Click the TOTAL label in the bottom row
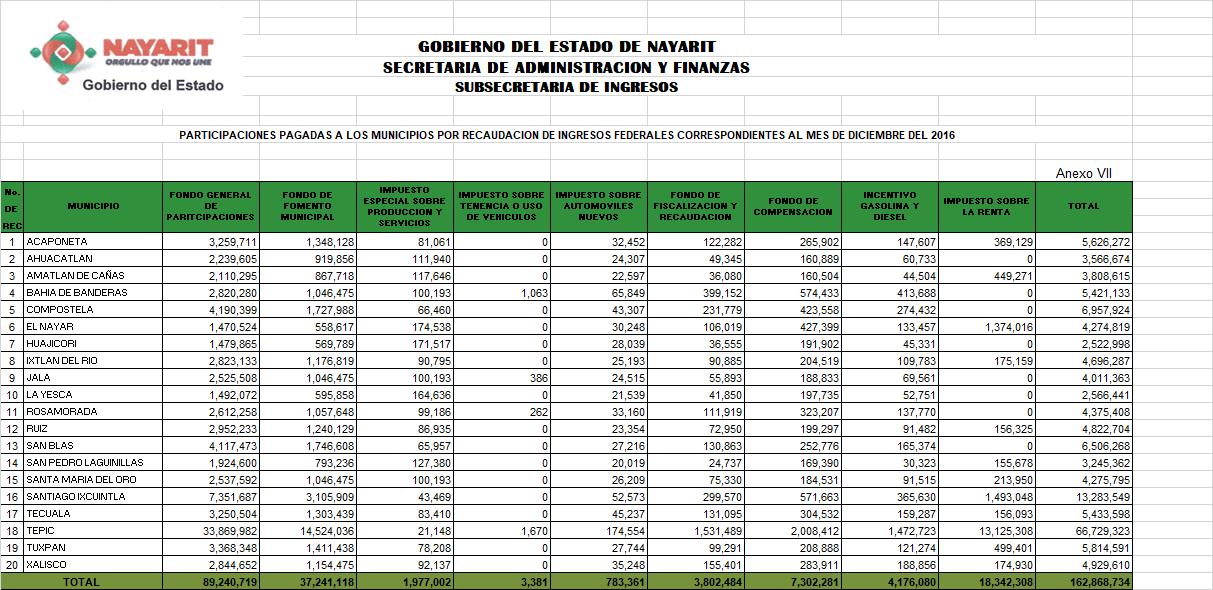 click(x=82, y=582)
